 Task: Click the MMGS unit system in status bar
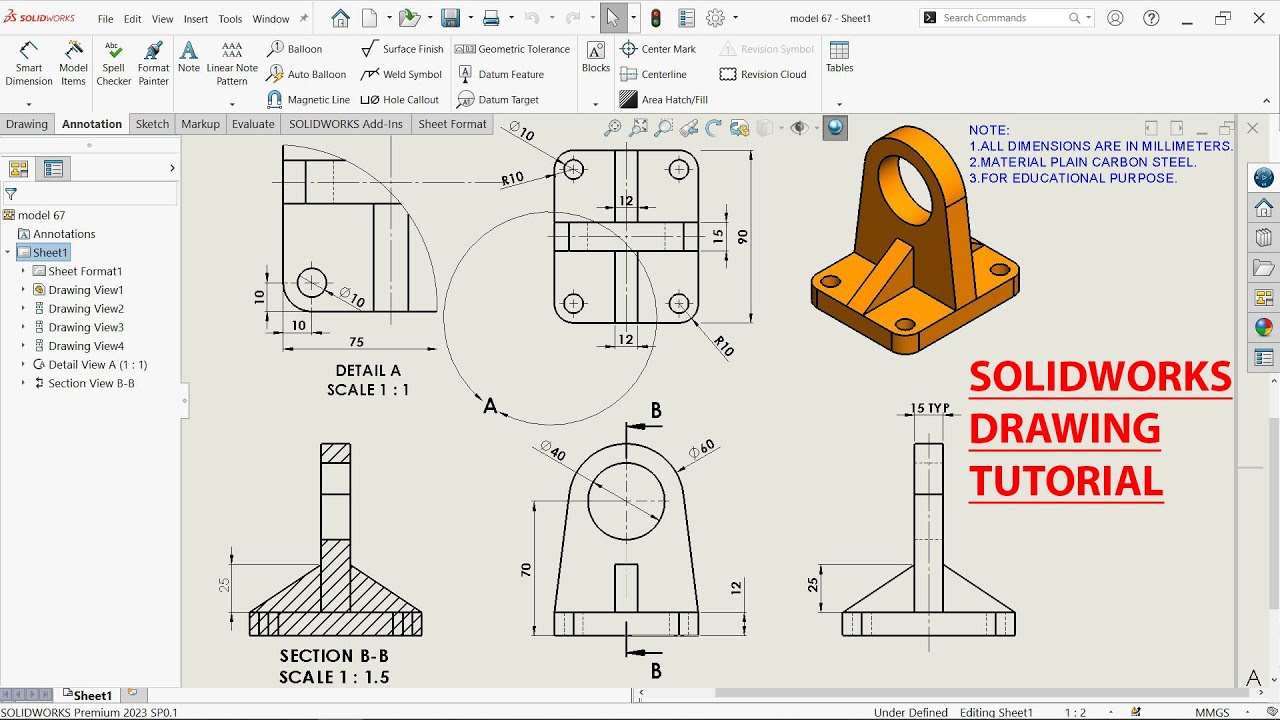click(x=1212, y=713)
